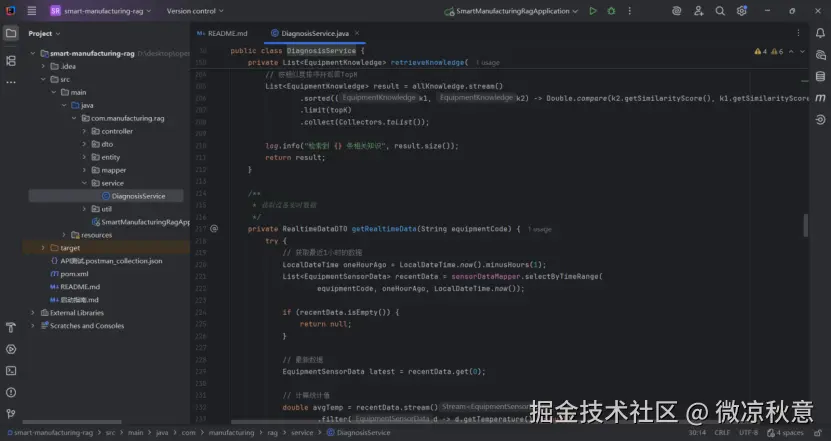Open editor tabs options menu

[x=798, y=33]
